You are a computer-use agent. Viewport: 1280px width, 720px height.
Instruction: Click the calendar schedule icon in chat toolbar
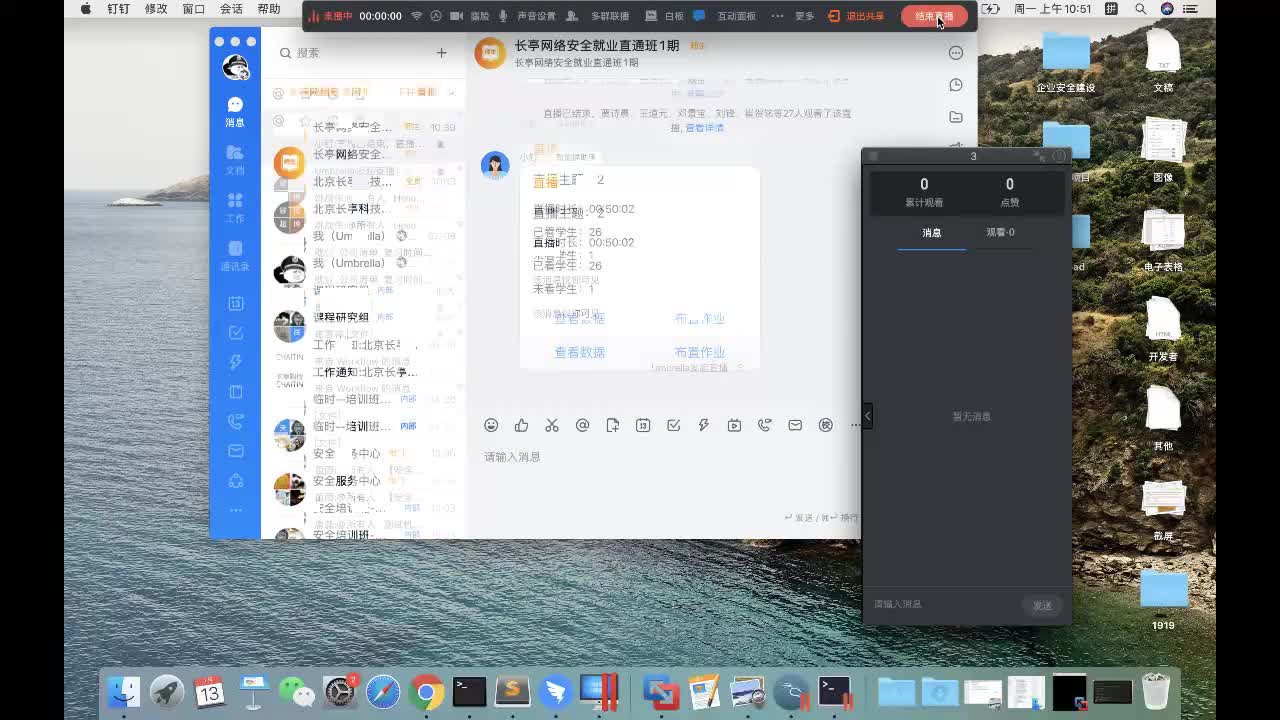click(x=643, y=425)
